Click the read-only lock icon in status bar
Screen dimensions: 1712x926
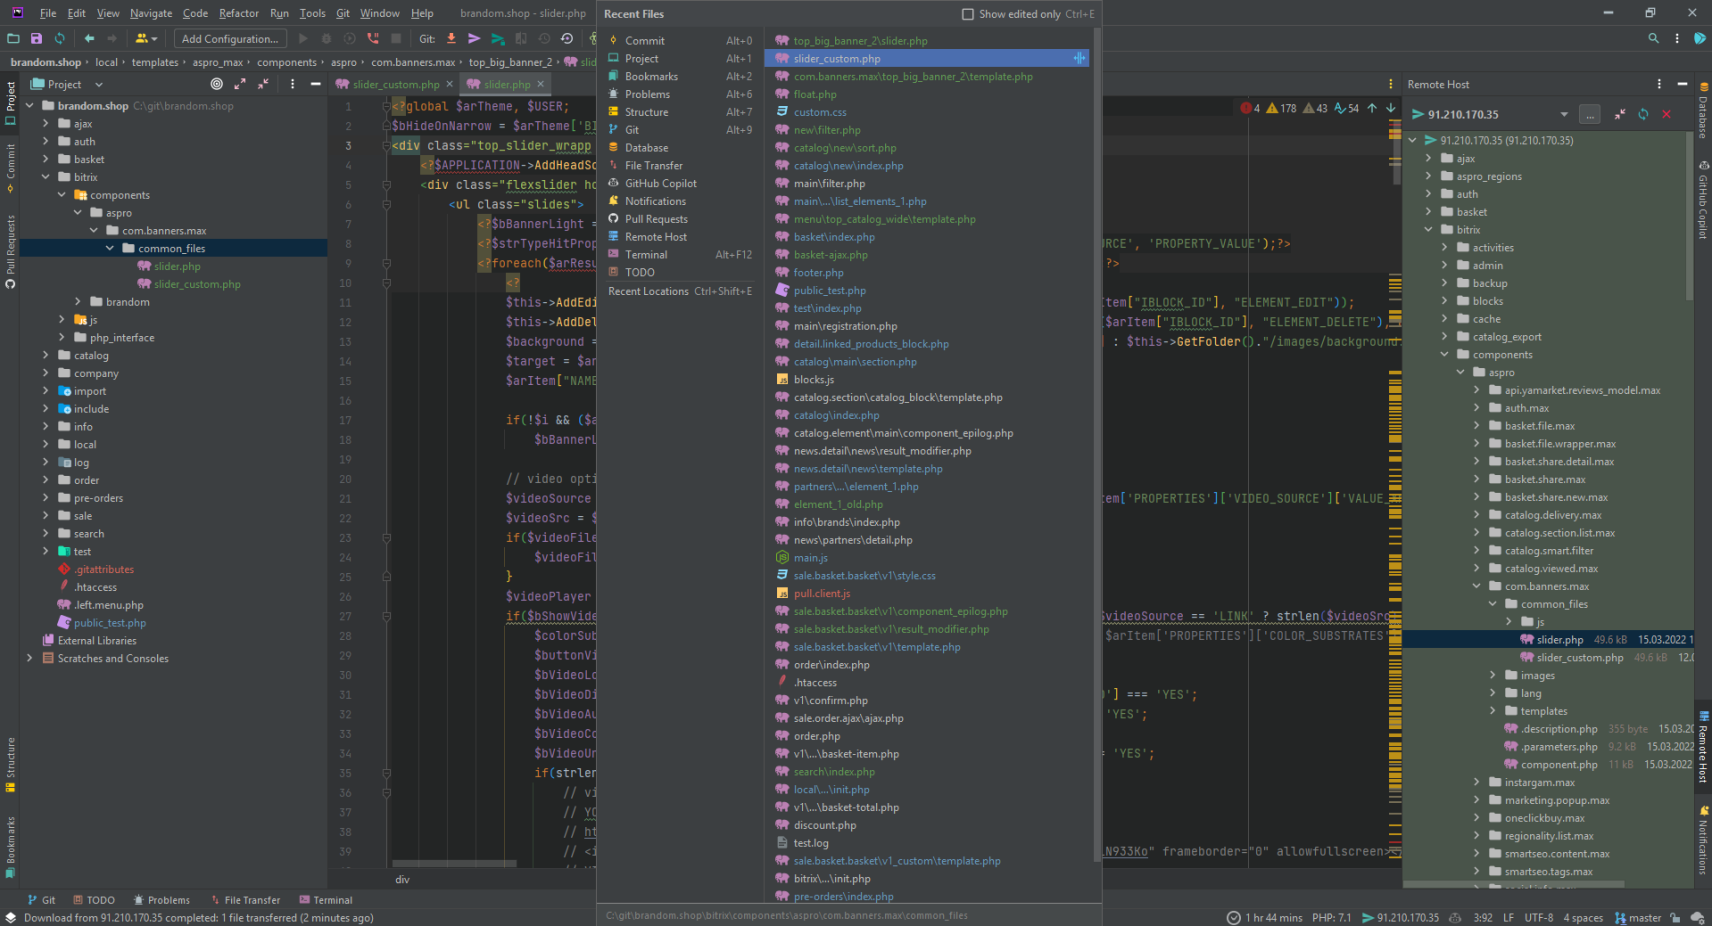point(1675,918)
